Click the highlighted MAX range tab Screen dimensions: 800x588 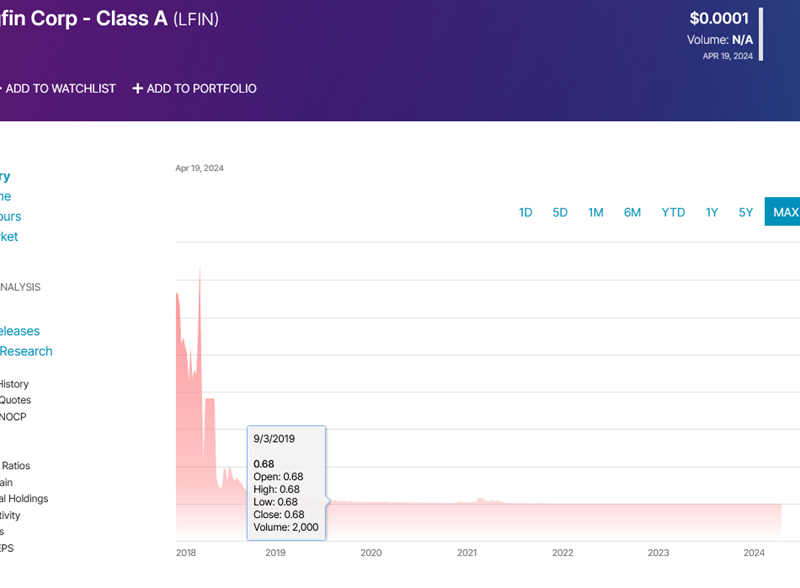click(784, 212)
